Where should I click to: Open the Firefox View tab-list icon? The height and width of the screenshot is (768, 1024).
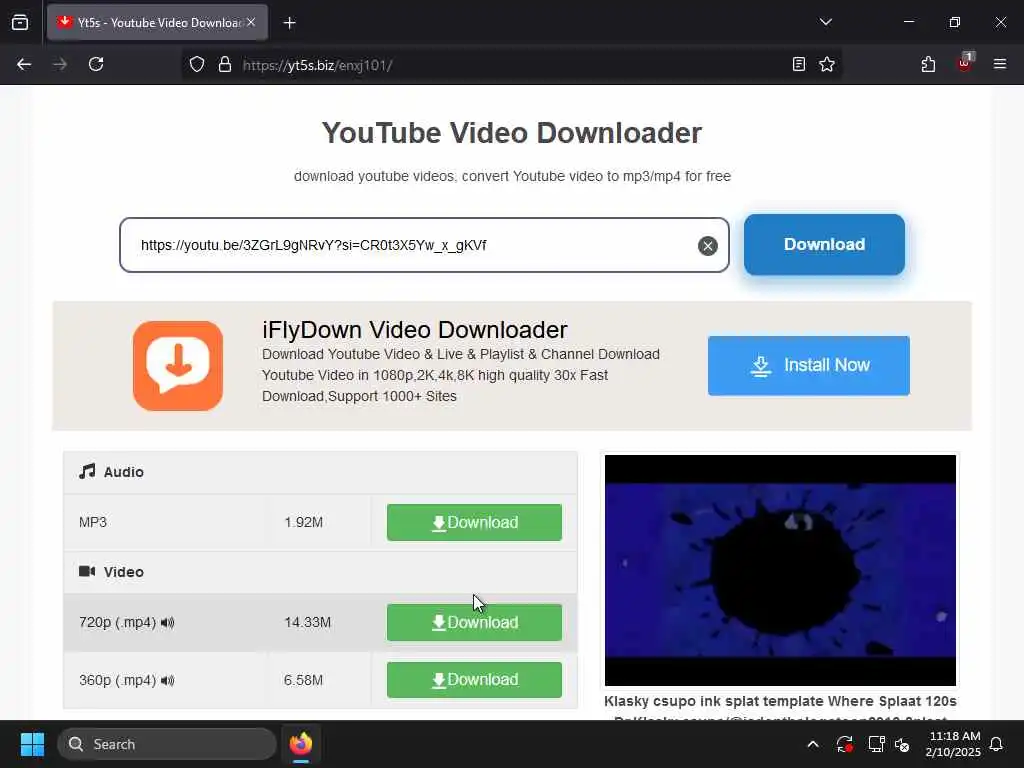coord(20,22)
